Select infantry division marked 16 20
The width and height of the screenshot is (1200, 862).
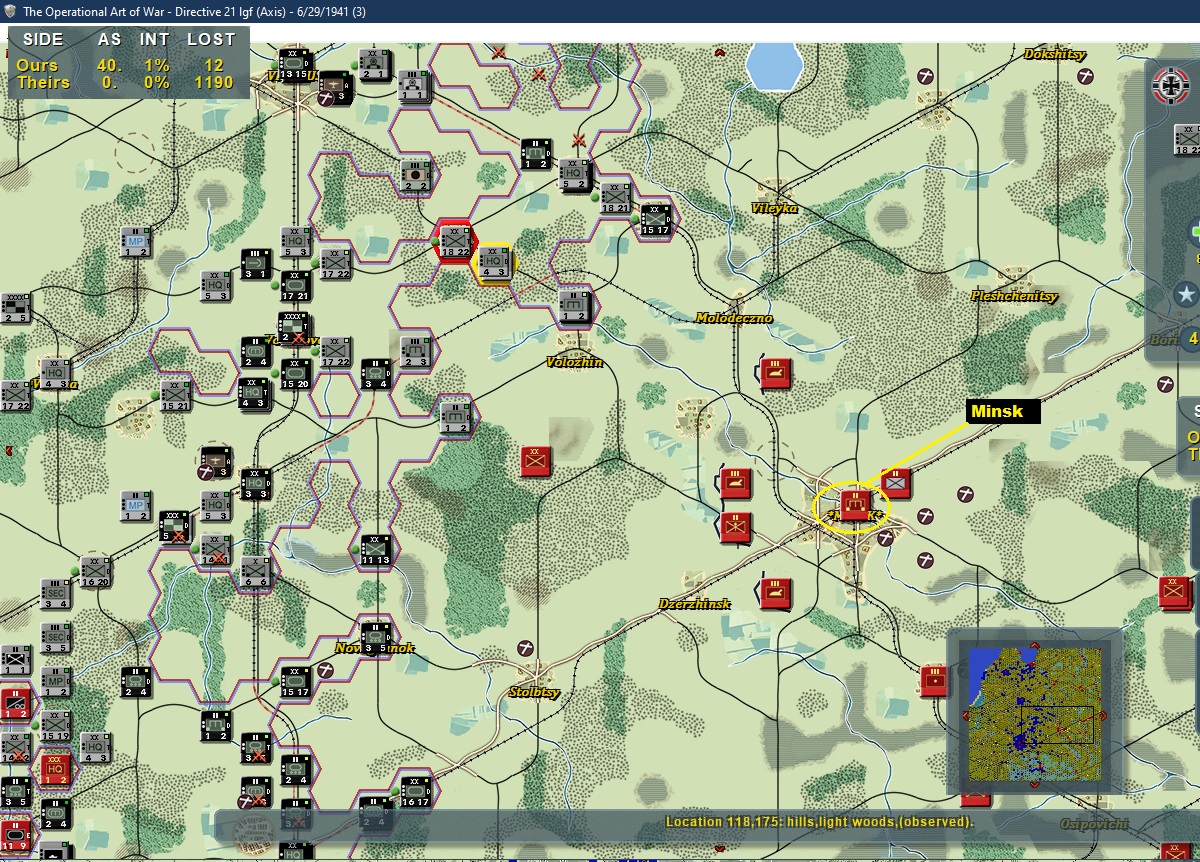(x=96, y=573)
